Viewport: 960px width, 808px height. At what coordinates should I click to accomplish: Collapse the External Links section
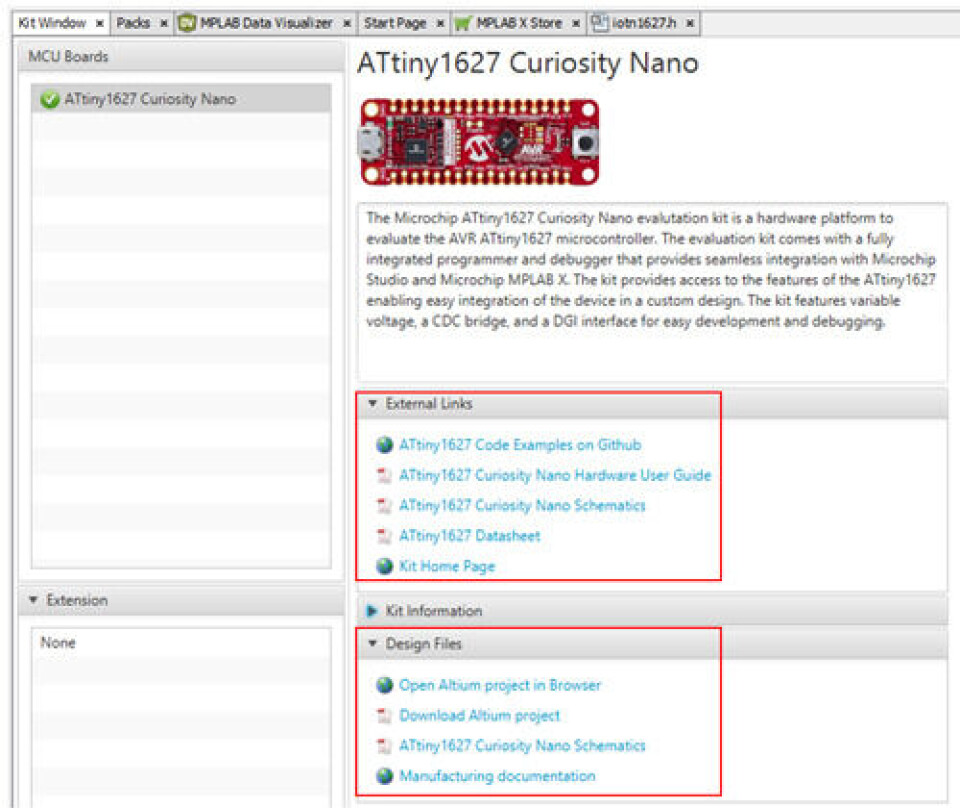(372, 403)
